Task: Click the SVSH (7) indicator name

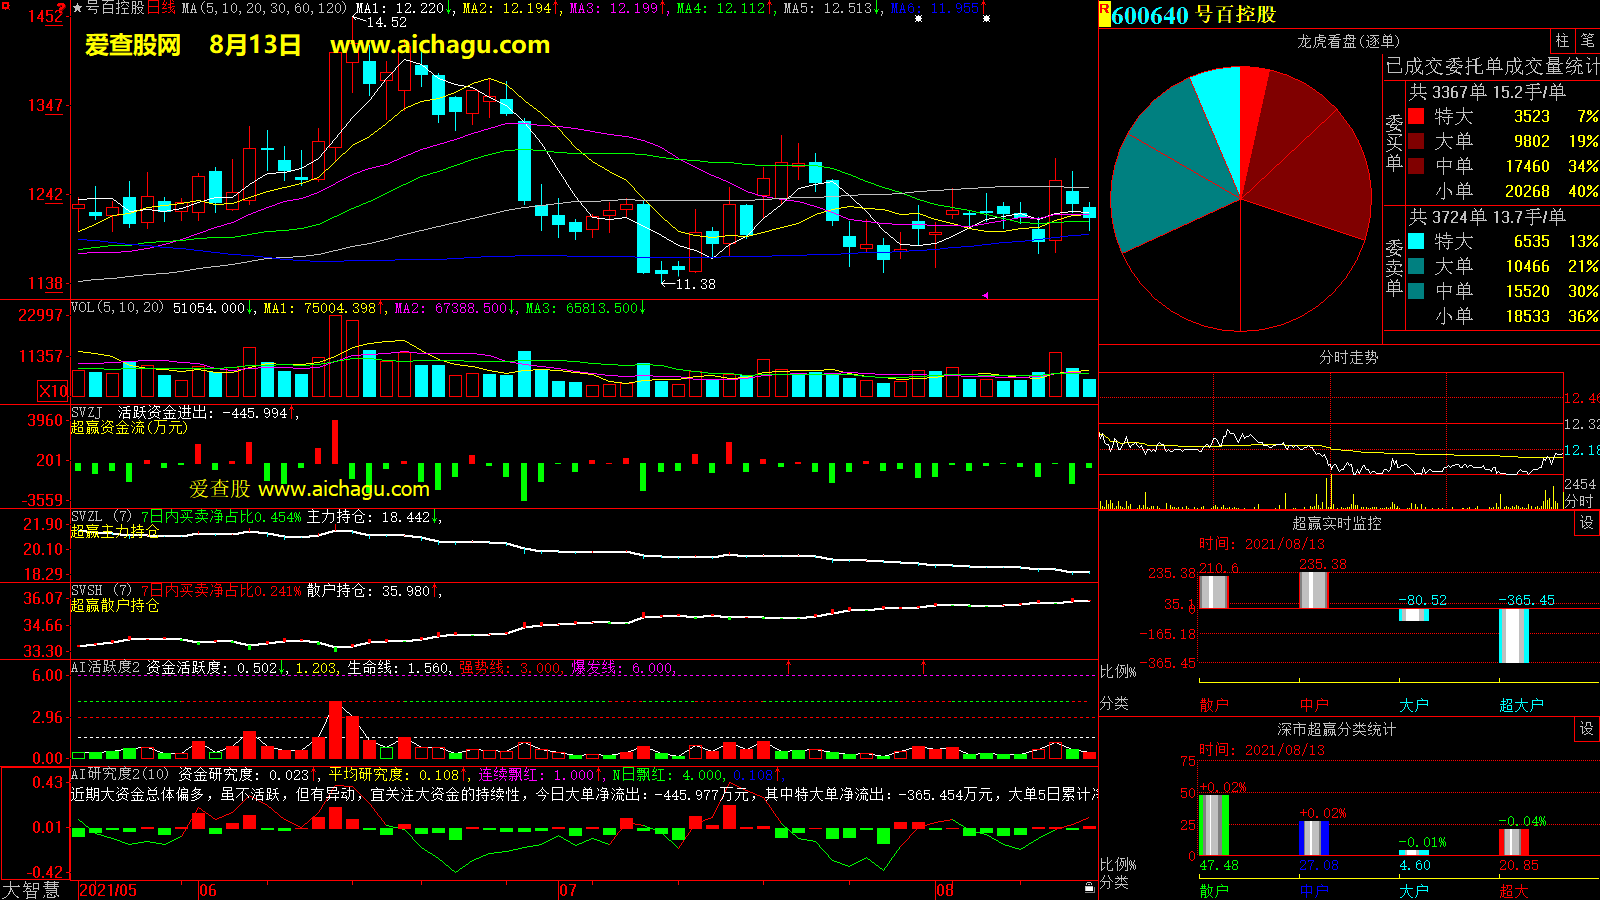Action: [x=101, y=591]
